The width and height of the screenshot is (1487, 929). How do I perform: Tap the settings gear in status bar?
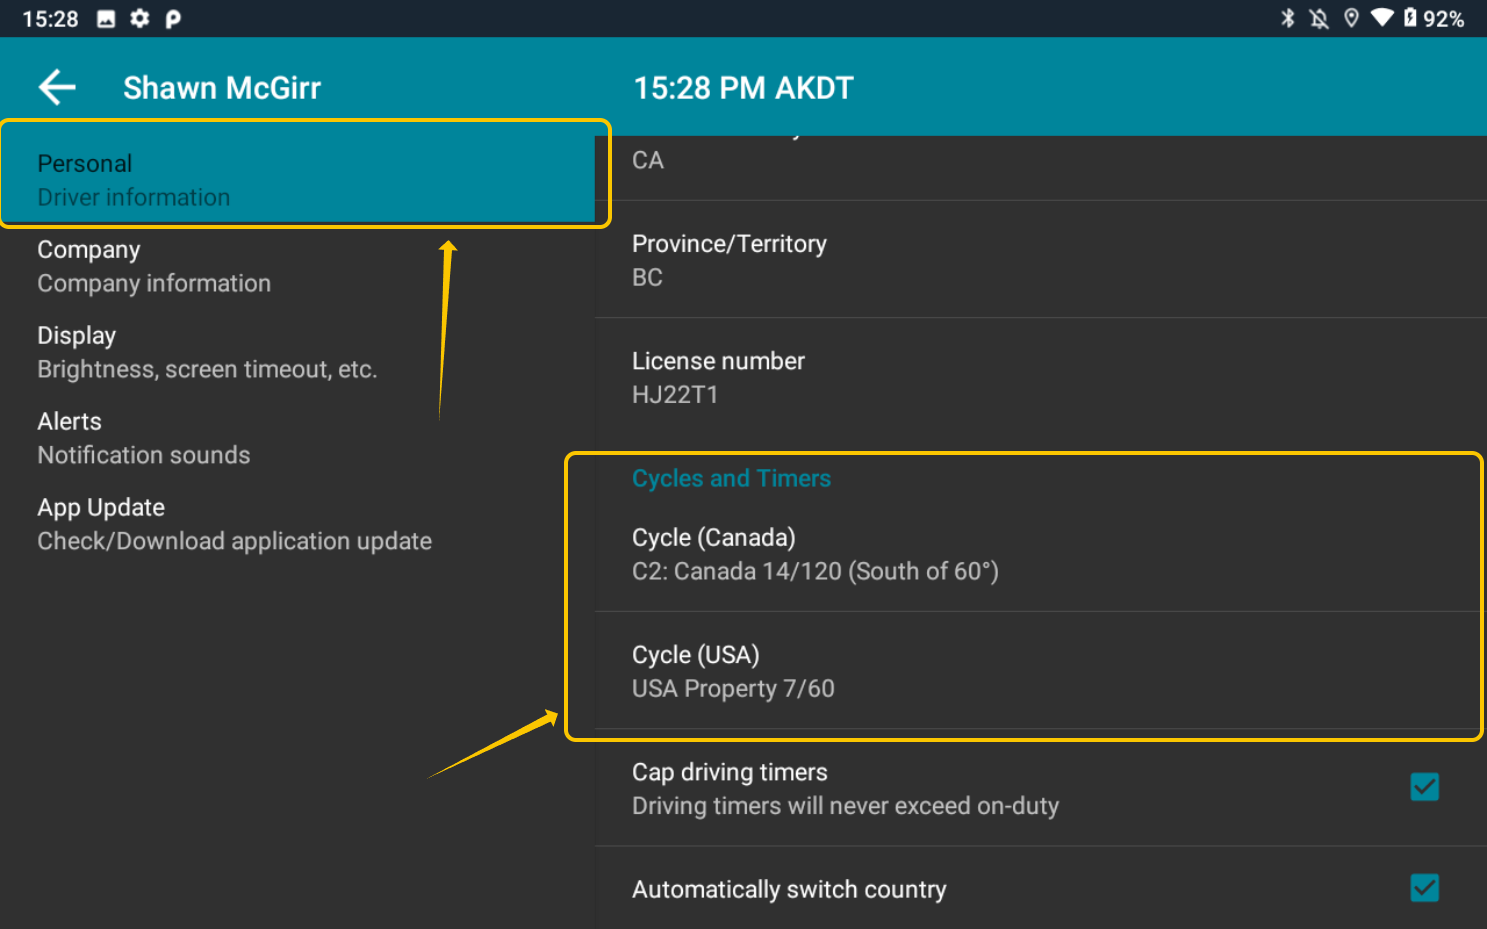(x=140, y=18)
